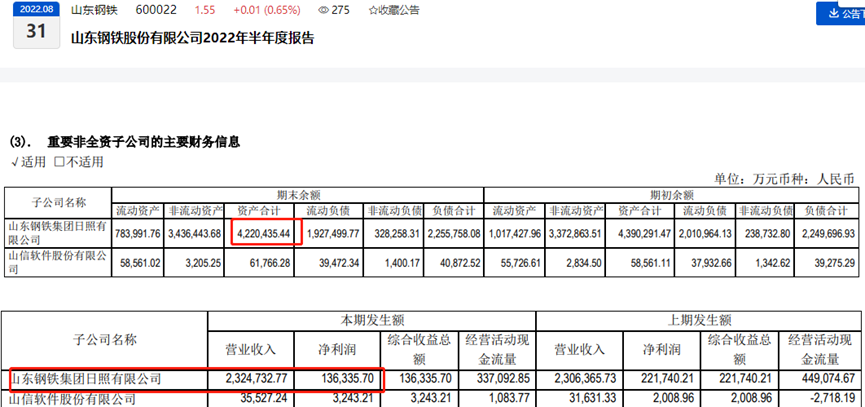Viewport: 865px width, 407px height.
Task: Click the download announcement button
Action: tap(839, 13)
